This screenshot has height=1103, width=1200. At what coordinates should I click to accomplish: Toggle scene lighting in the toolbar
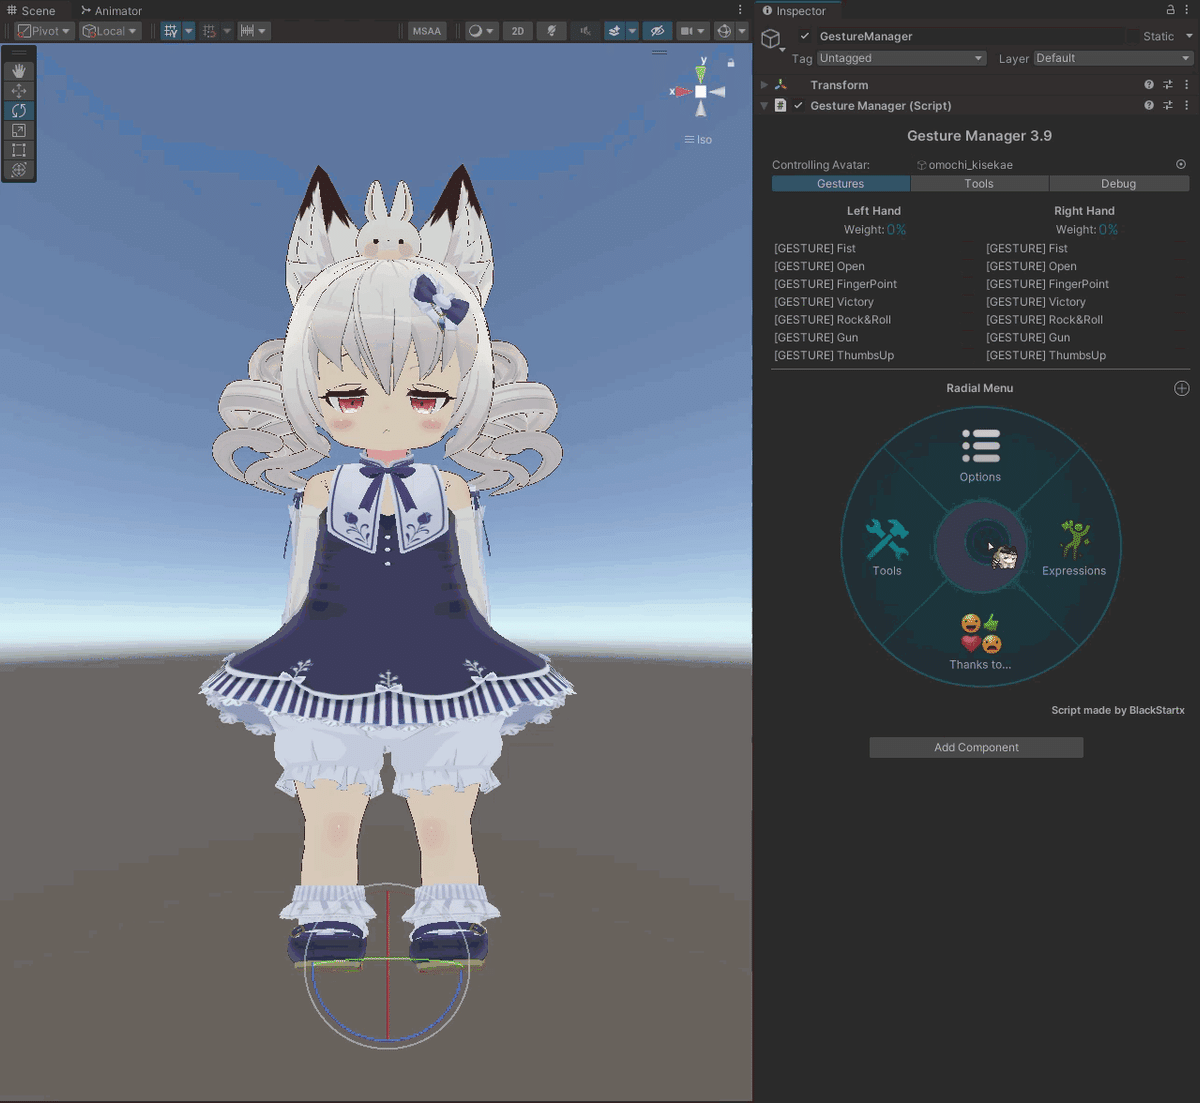click(551, 31)
